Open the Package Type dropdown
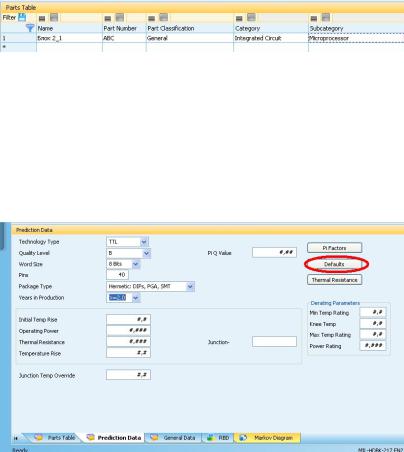Viewport: 404px width, 452px height. coord(190,286)
